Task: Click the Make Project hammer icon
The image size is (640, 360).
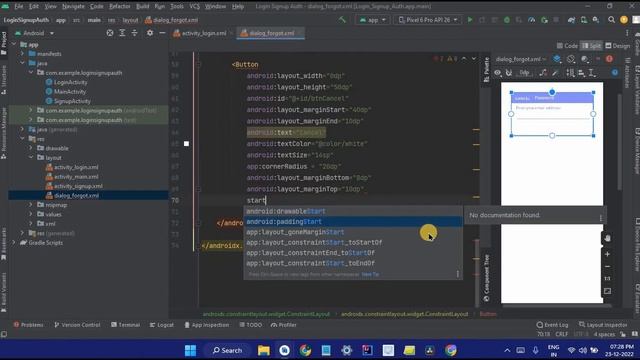Action: point(342,20)
